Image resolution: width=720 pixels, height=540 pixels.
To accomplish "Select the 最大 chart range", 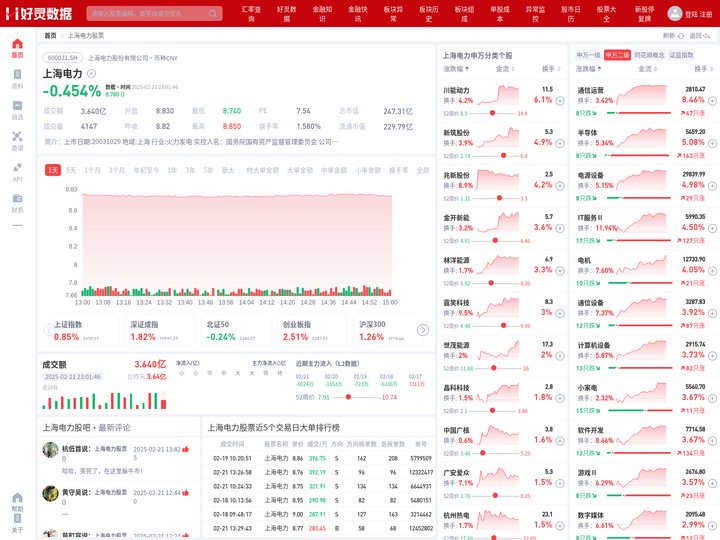I will (x=228, y=170).
